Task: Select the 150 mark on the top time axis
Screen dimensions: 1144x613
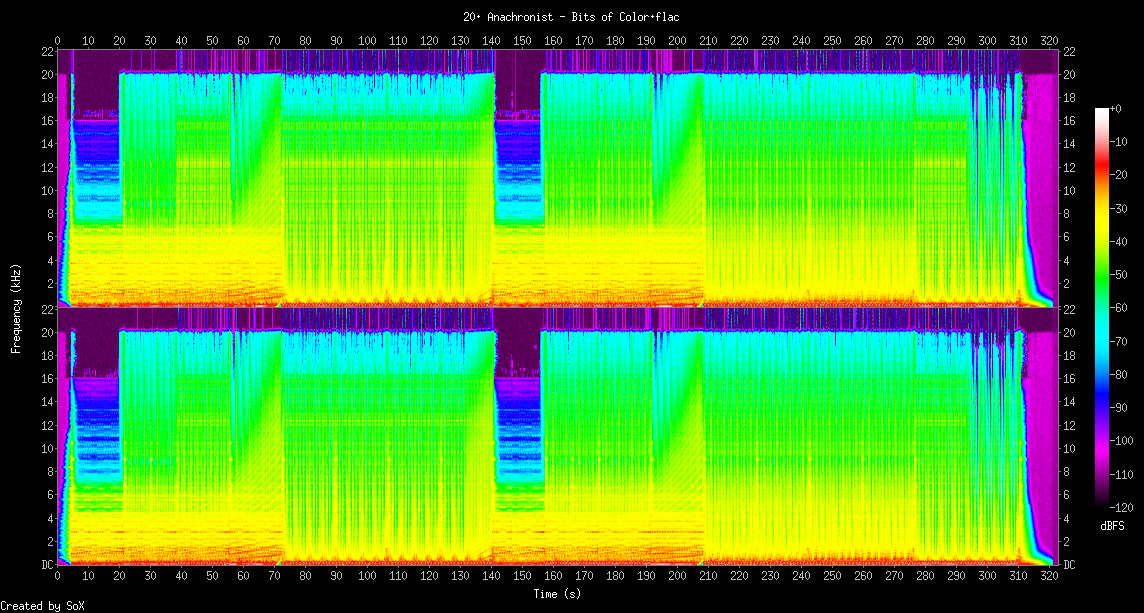Action: [523, 40]
